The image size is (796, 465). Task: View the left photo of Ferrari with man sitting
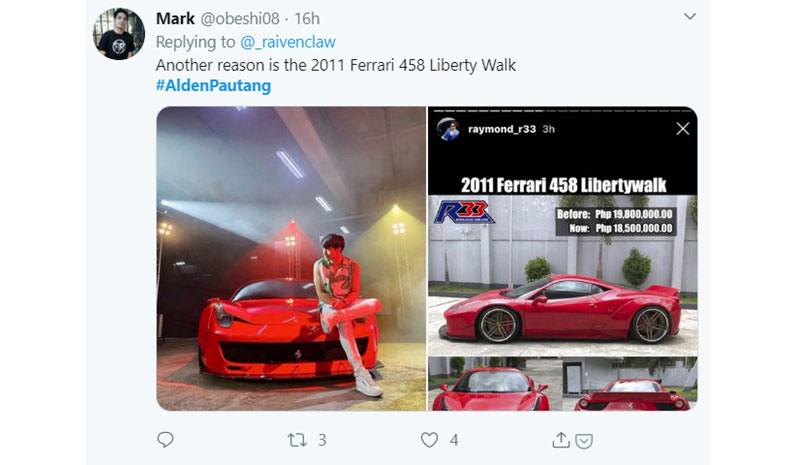click(x=291, y=258)
